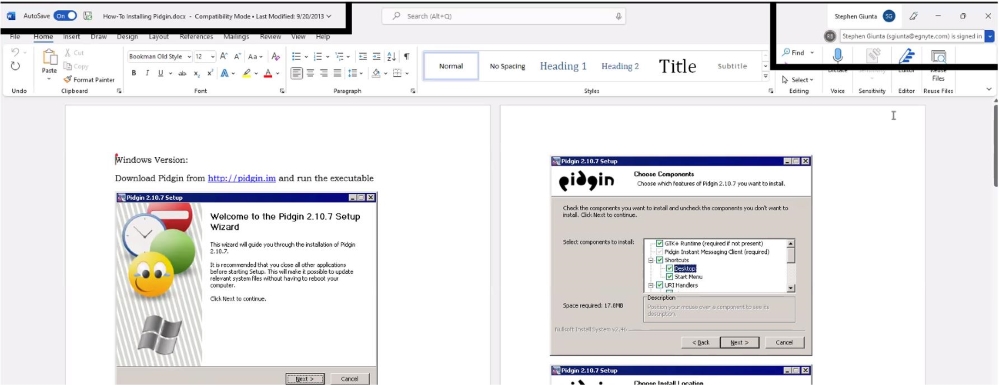This screenshot has width=1000, height=387.
Task: Open the Dictate microphone tool
Action: click(838, 56)
